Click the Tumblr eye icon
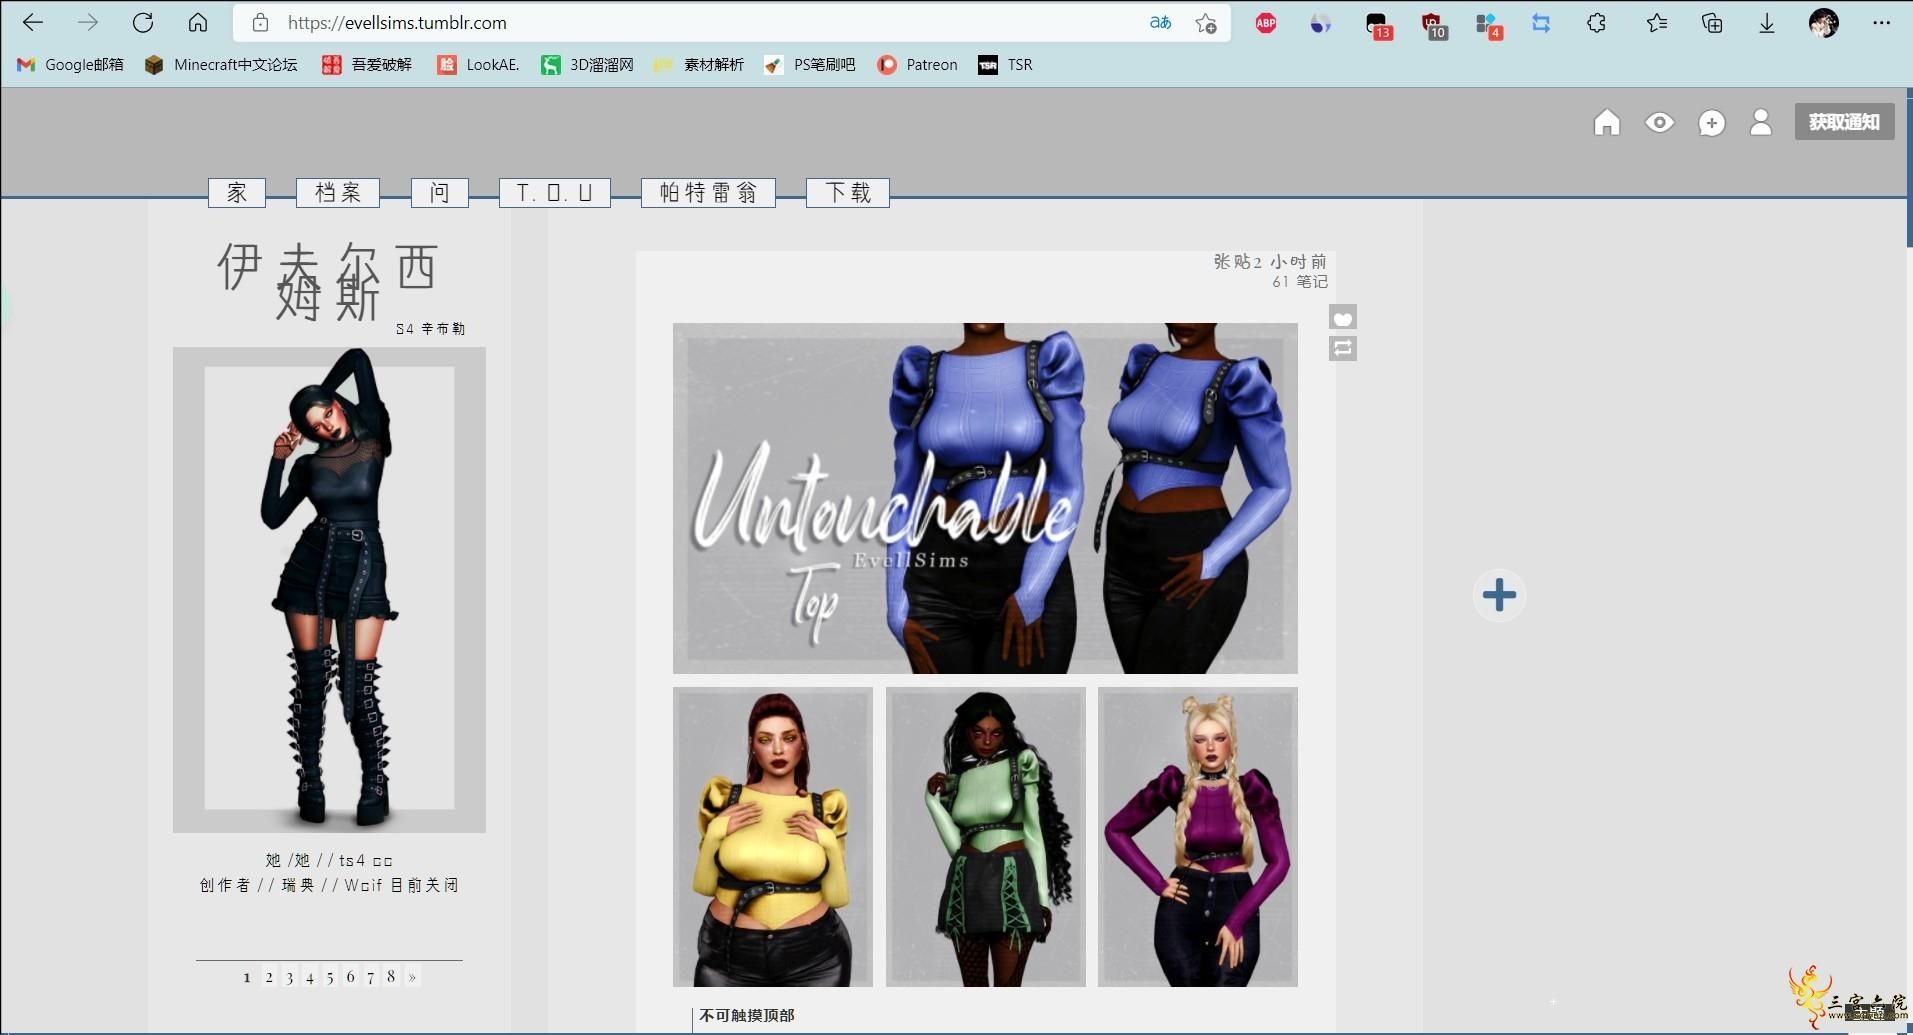 tap(1659, 122)
